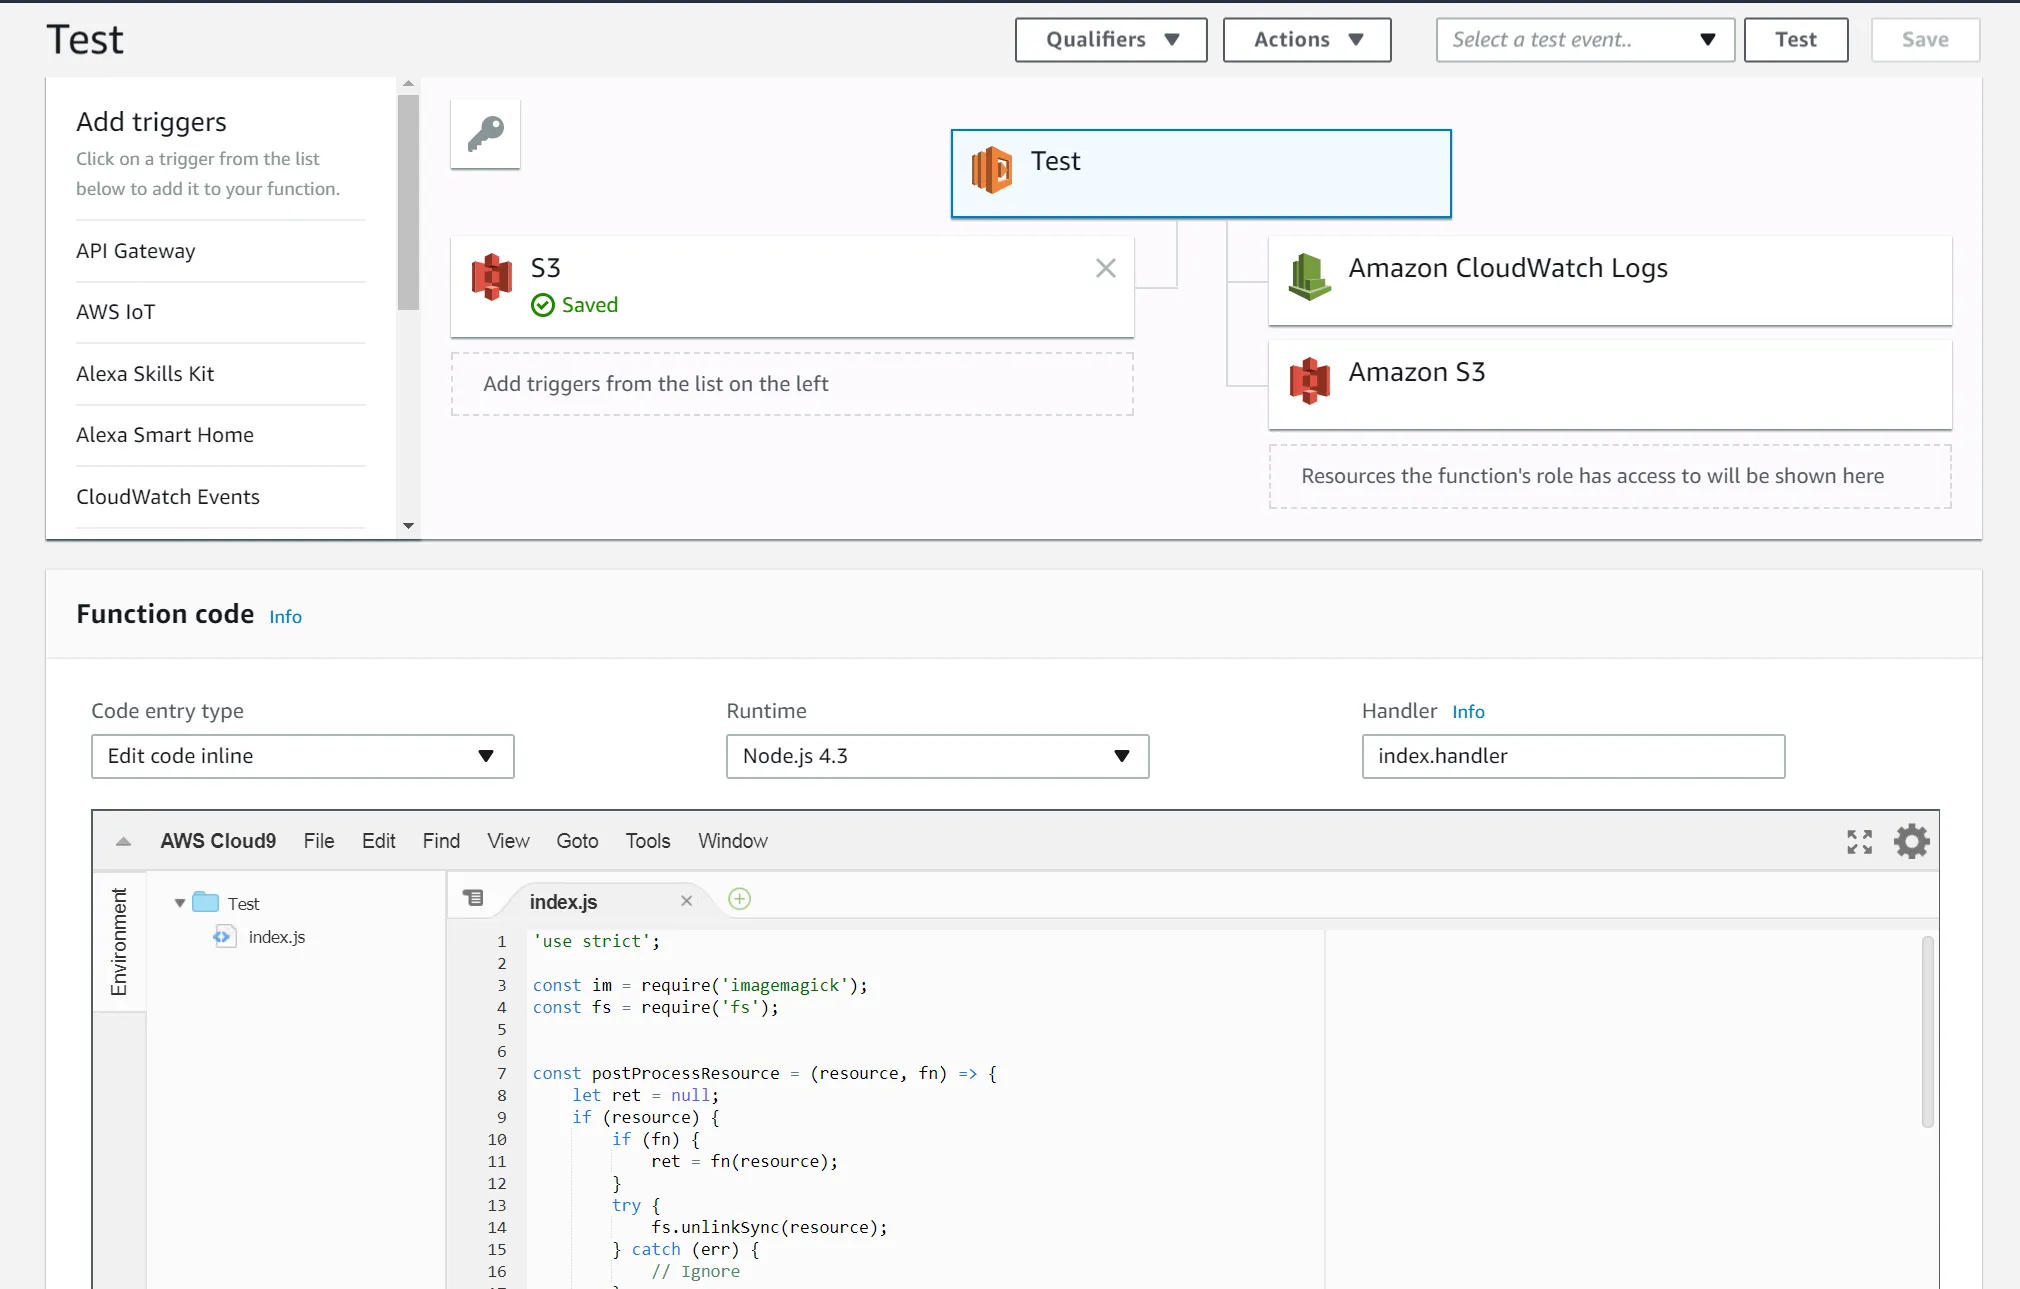Open the Find menu in Cloud9

441,841
